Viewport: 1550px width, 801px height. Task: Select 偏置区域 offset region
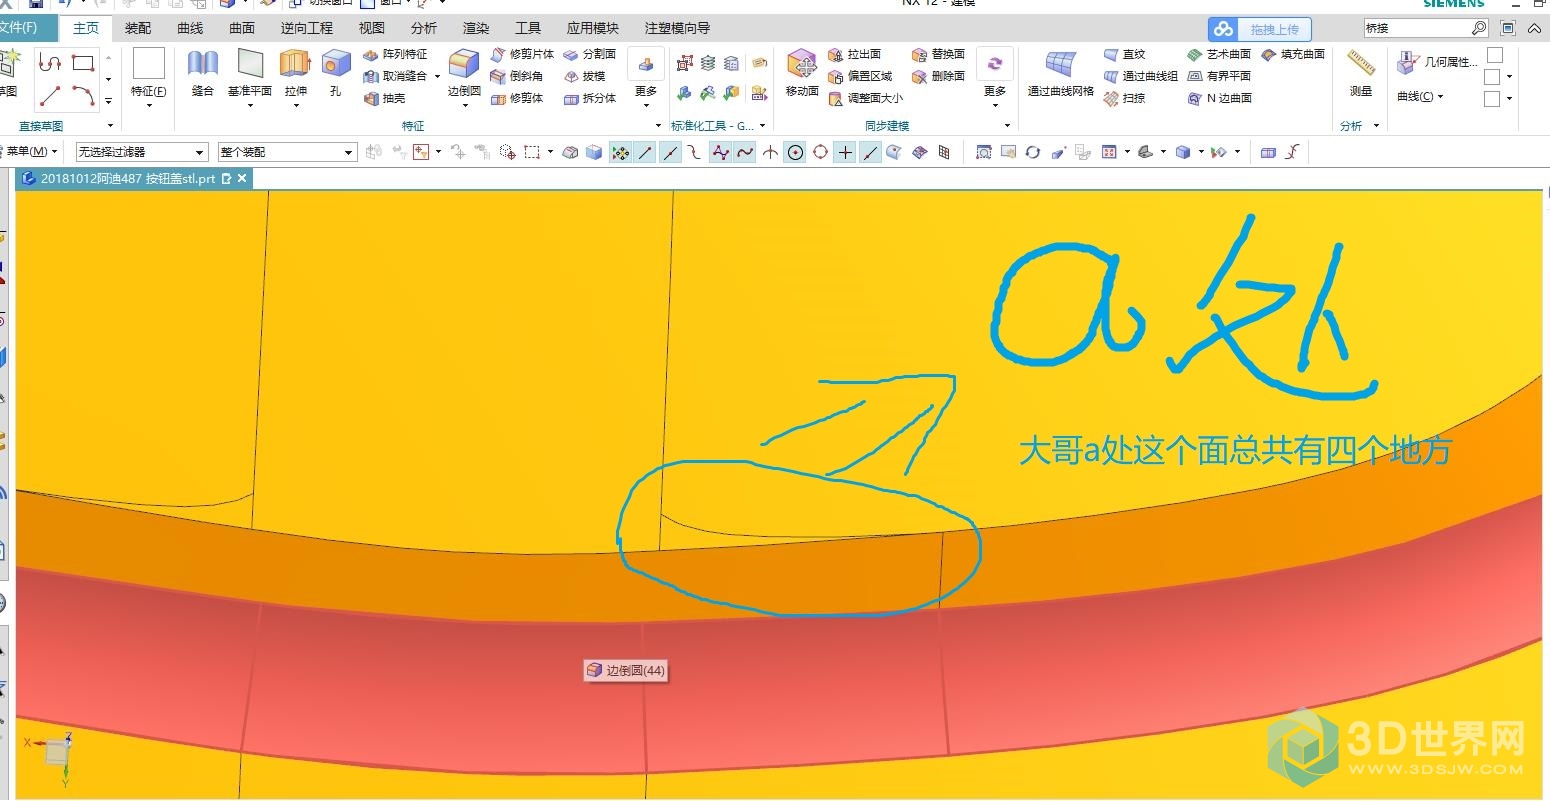[860, 76]
